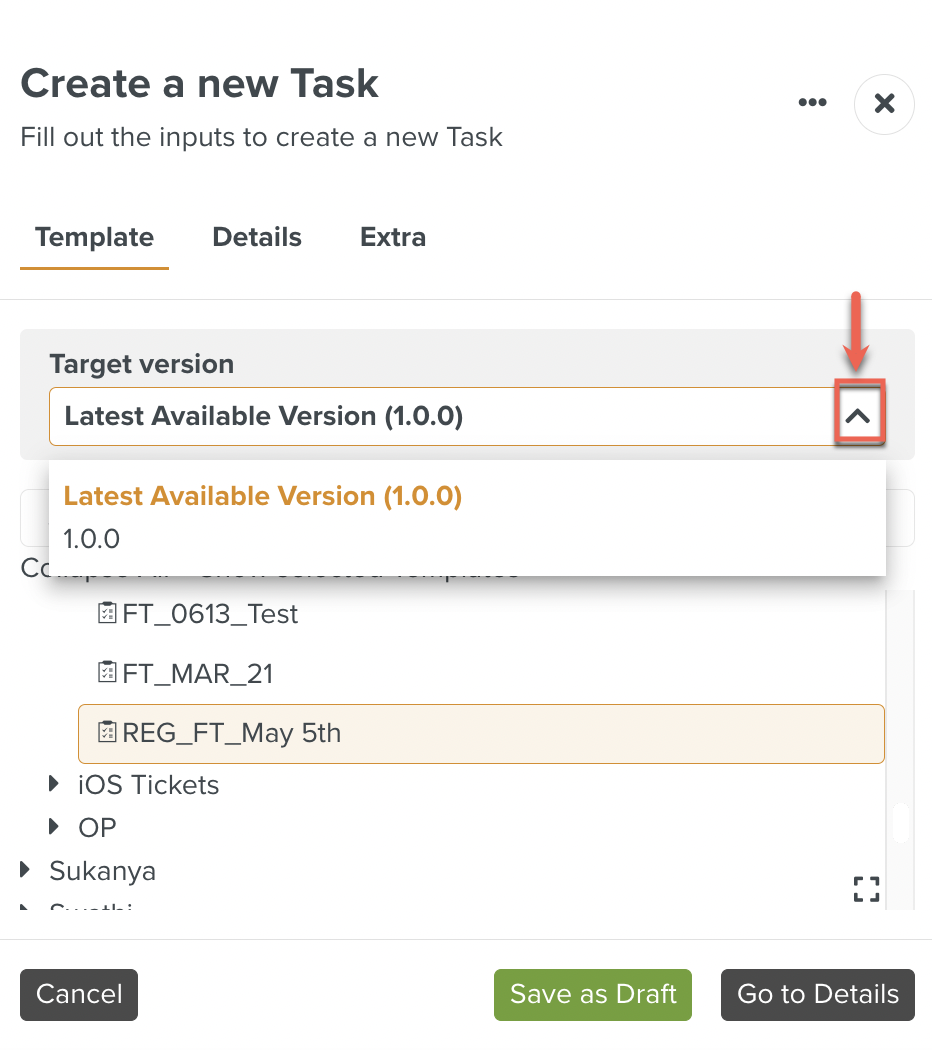This screenshot has height=1050, width=932.
Task: Expand the iOS Tickets folder
Action: [x=54, y=784]
